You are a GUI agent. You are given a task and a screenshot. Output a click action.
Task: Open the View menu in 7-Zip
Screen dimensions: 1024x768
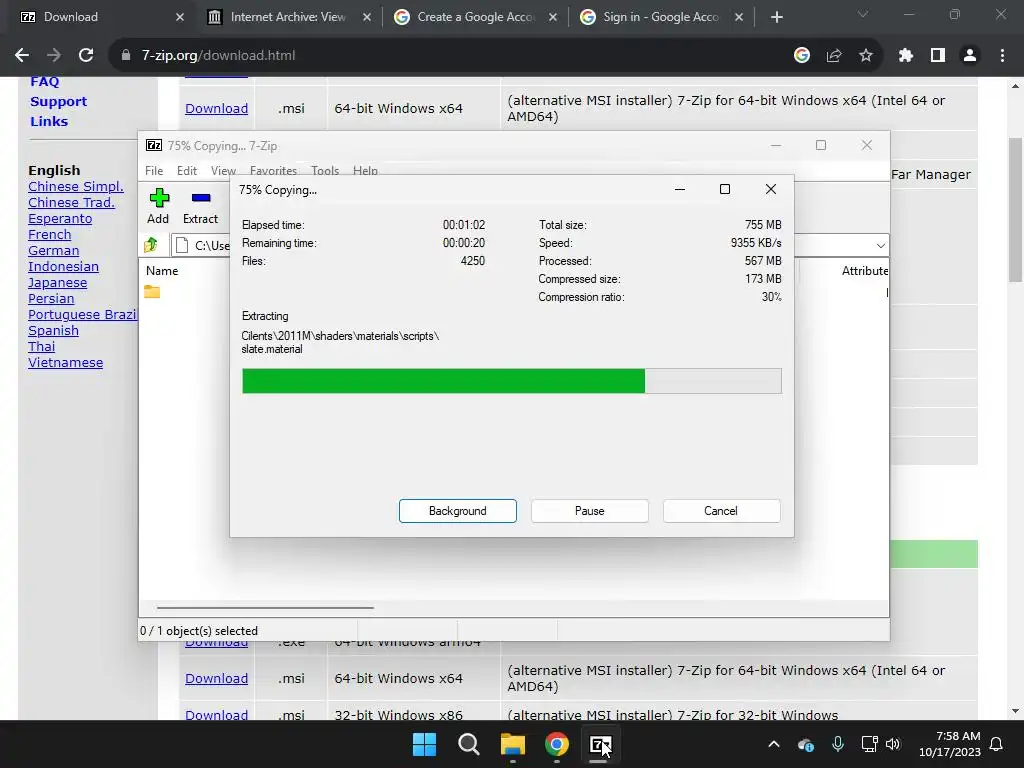coord(223,170)
